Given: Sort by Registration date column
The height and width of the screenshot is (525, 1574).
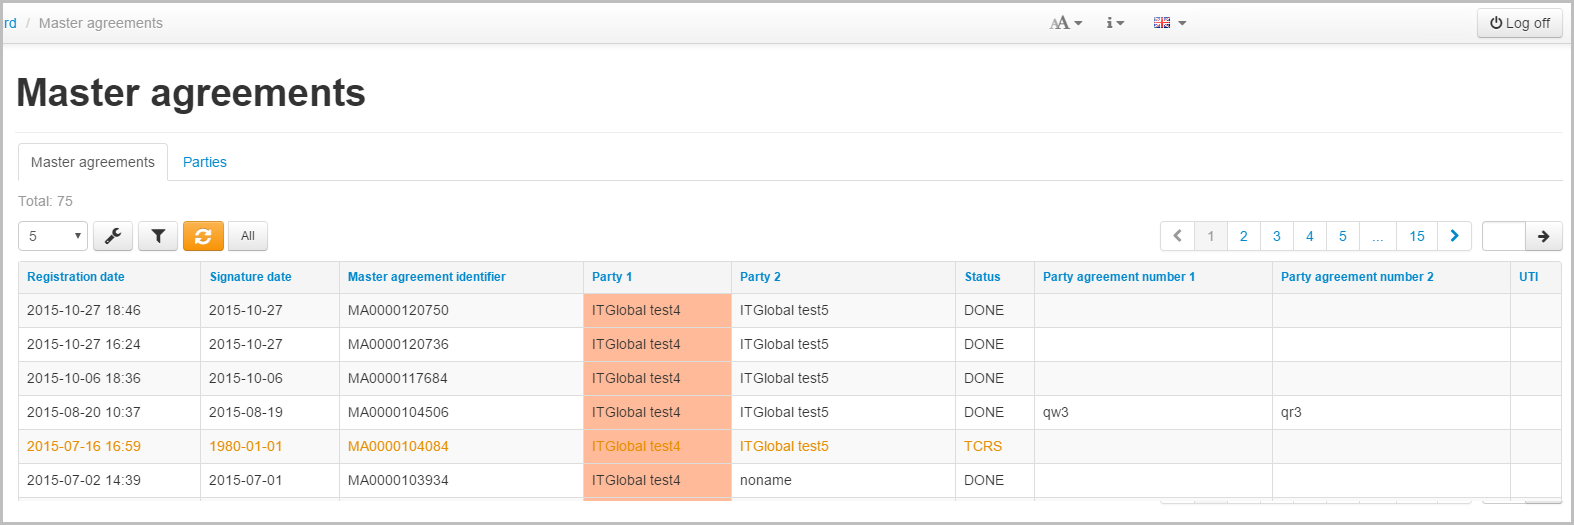Looking at the screenshot, I should point(76,277).
